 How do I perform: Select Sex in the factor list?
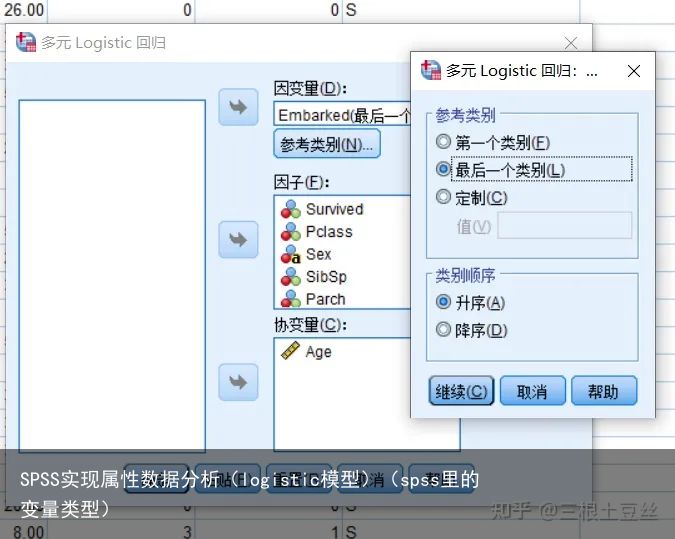click(x=319, y=254)
